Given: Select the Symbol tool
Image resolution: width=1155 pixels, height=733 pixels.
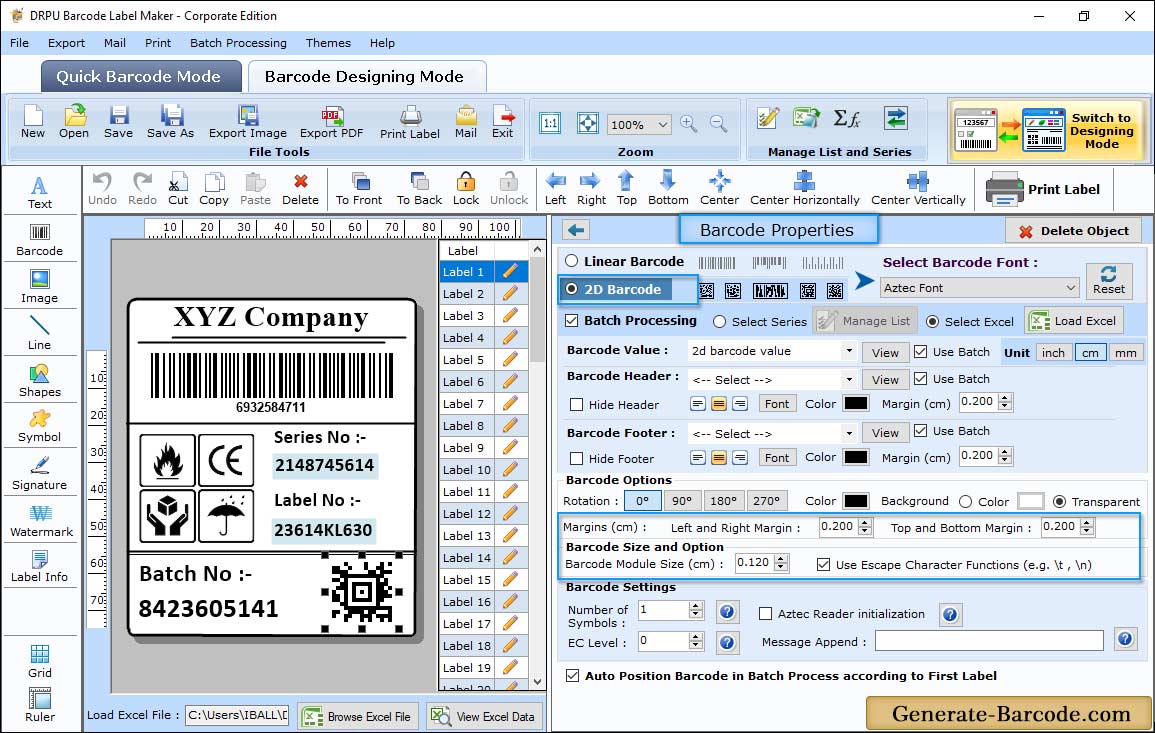Looking at the screenshot, I should click(40, 426).
